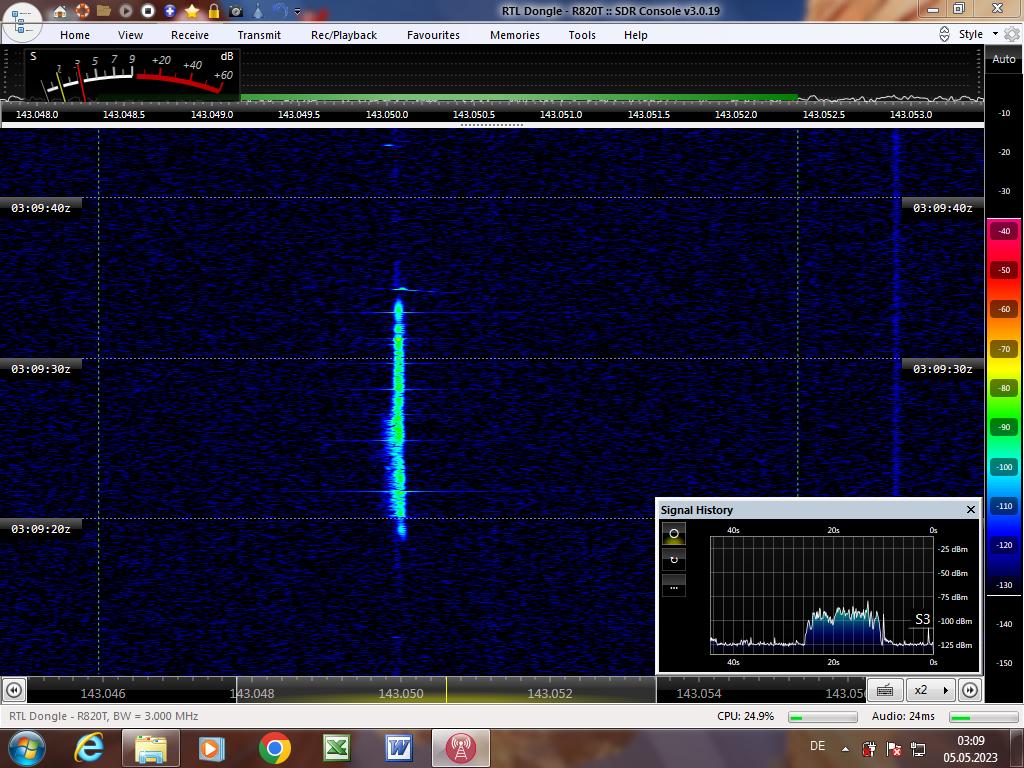The width and height of the screenshot is (1024, 768).
Task: Click the green filter bandwidth bar
Action: [519, 98]
